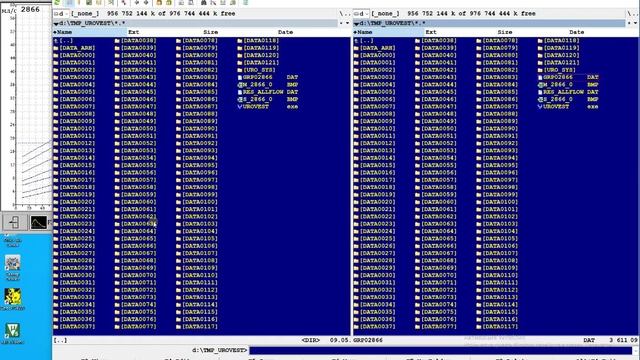Select parent directory [..] in left panel
The image size is (640, 360).
pos(63,40)
